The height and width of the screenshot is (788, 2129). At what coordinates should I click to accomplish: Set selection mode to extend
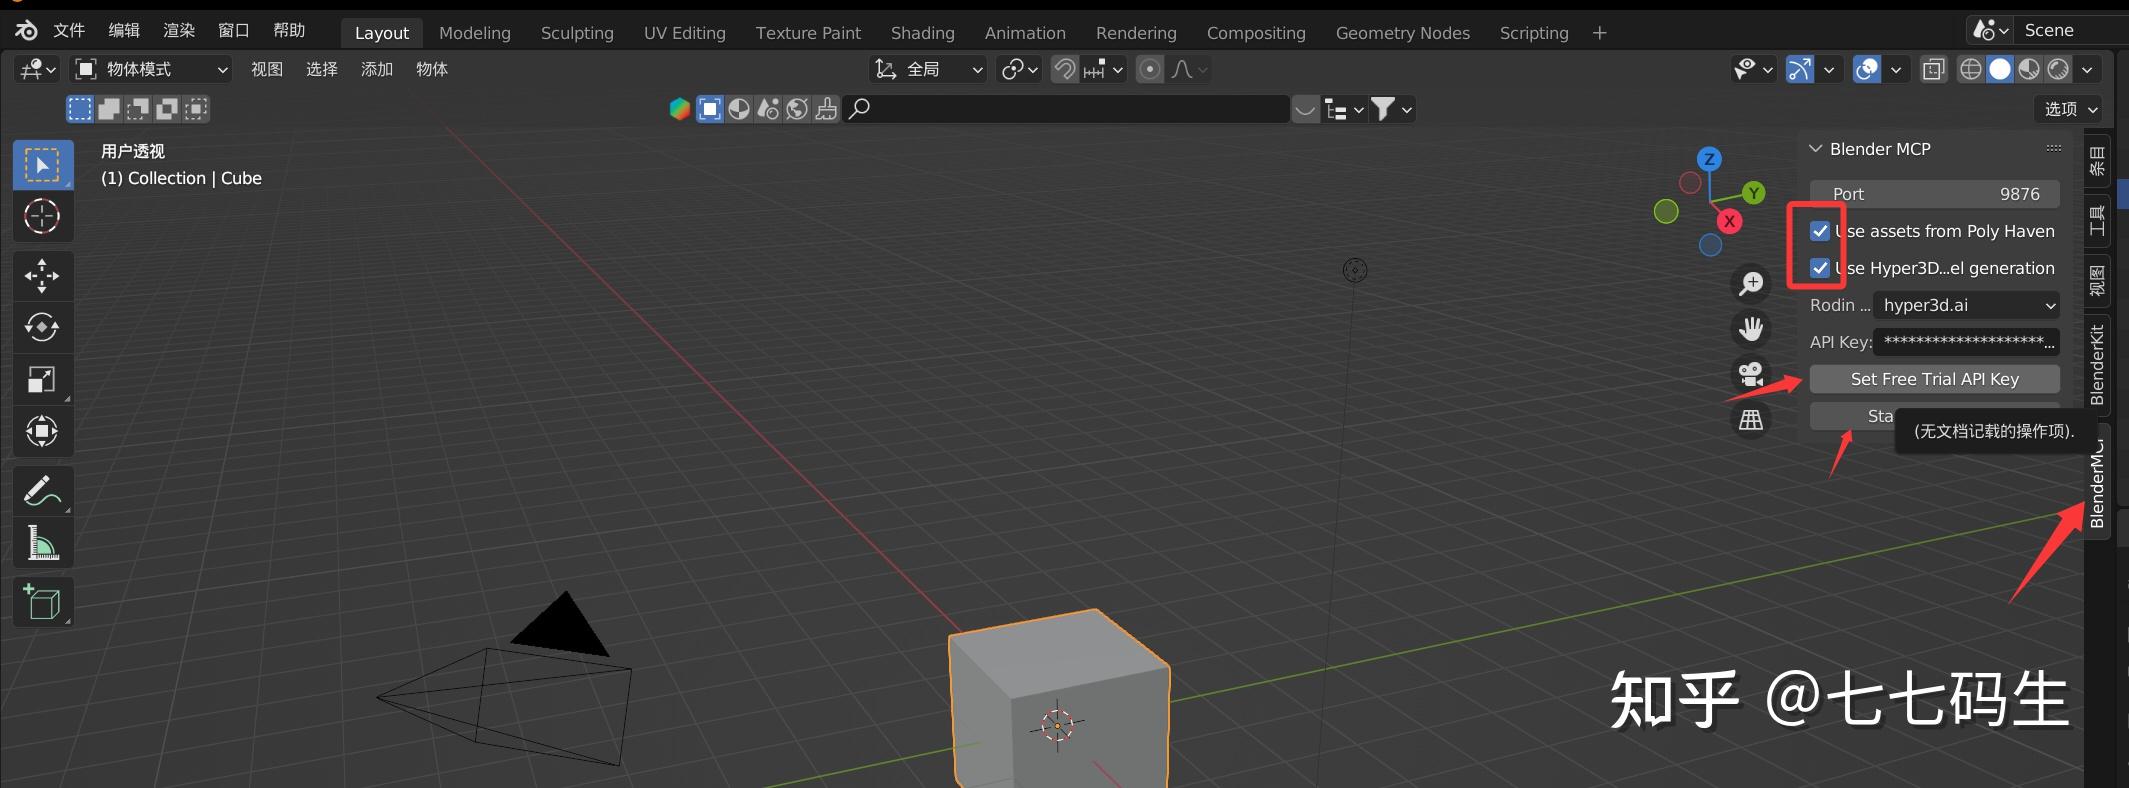109,109
